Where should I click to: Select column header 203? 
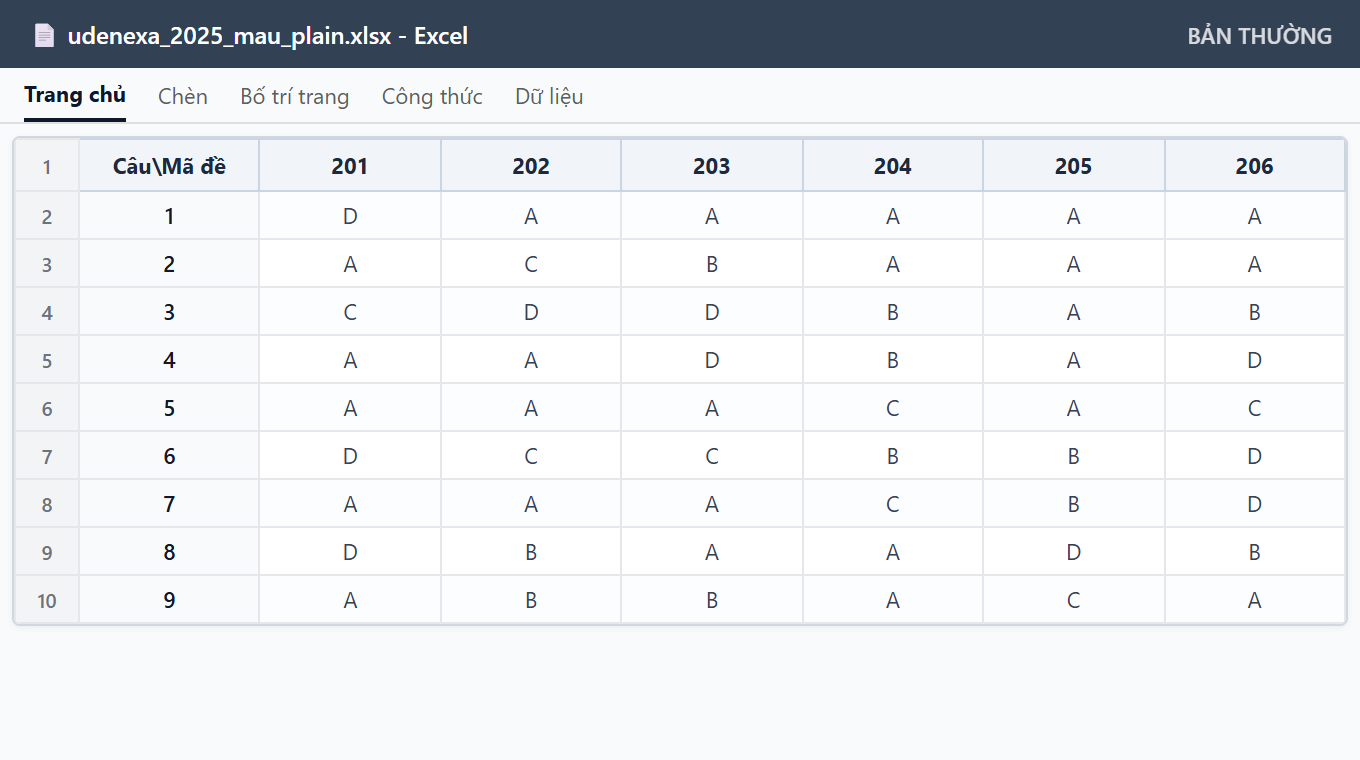[x=712, y=166]
